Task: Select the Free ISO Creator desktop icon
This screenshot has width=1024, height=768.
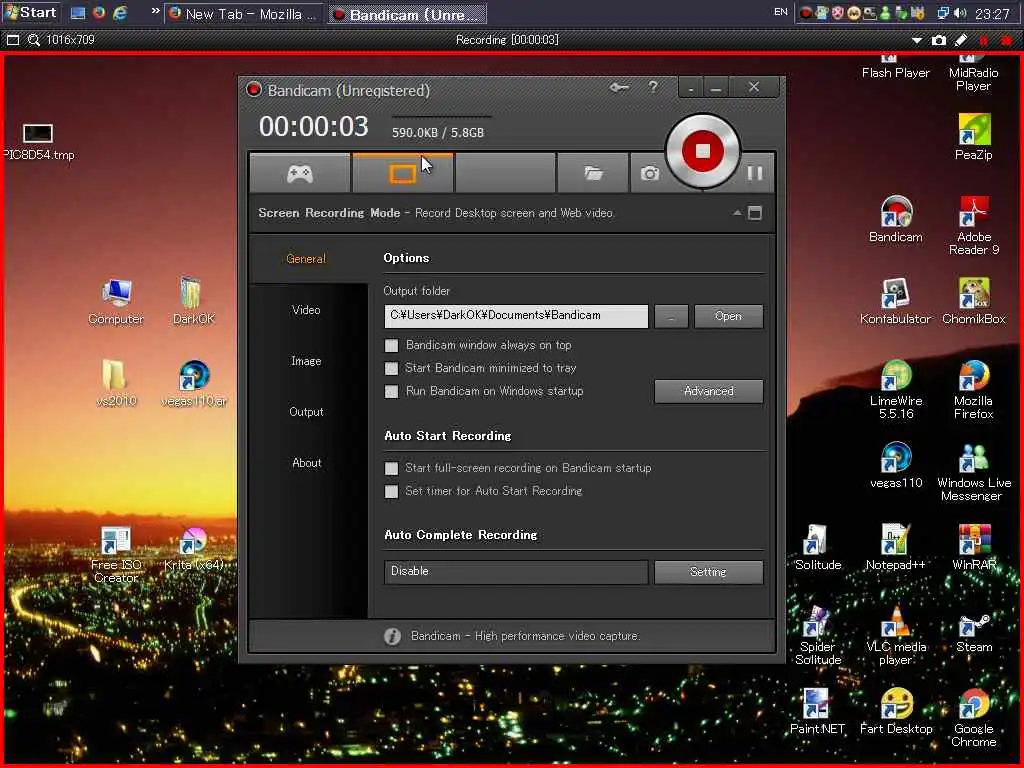Action: (x=116, y=555)
